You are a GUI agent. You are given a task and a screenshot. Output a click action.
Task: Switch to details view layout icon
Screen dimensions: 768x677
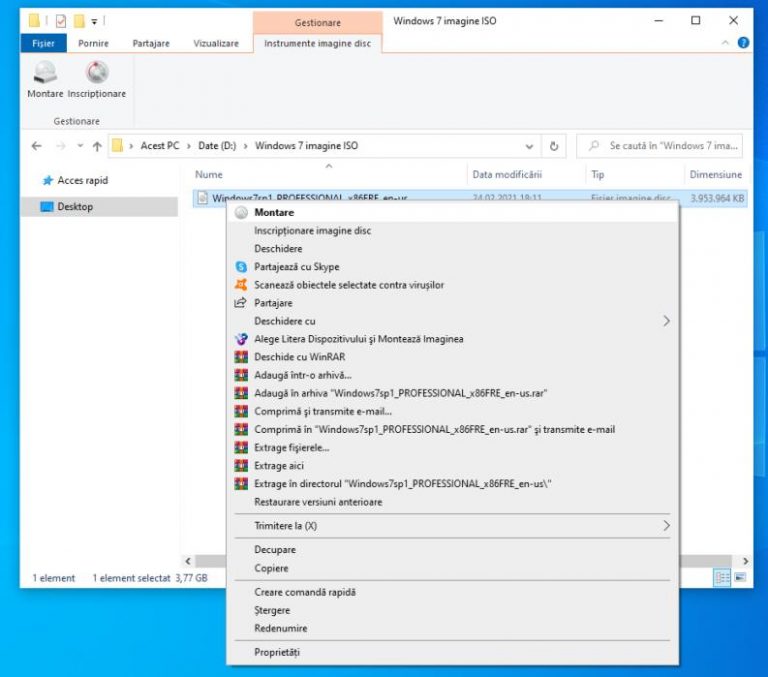722,578
